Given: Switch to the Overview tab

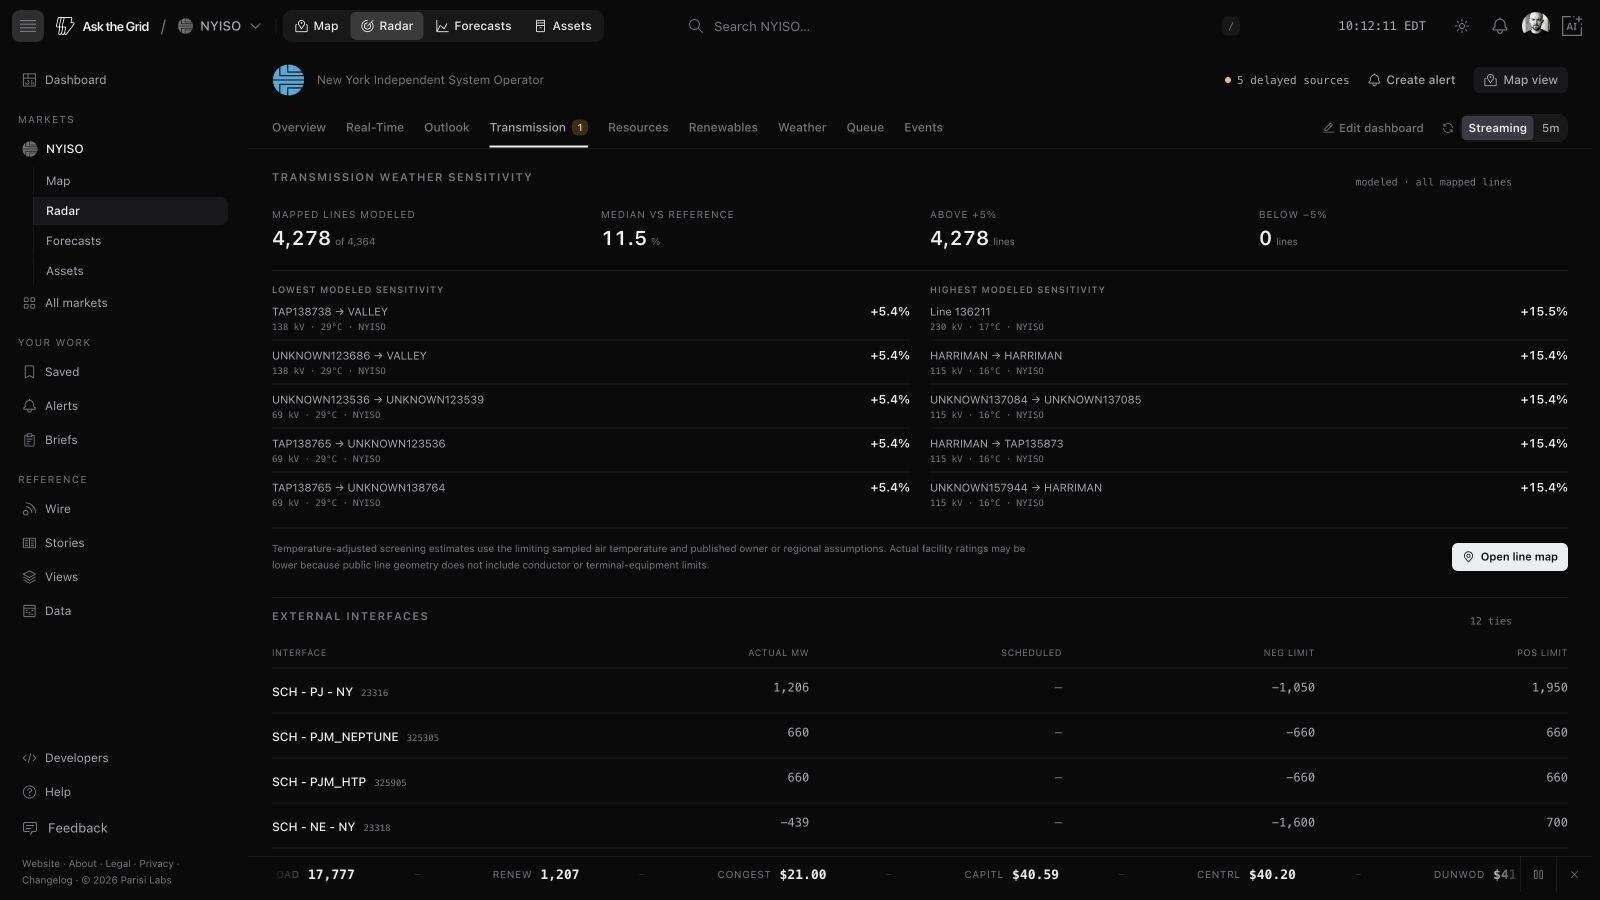Looking at the screenshot, I should 299,128.
